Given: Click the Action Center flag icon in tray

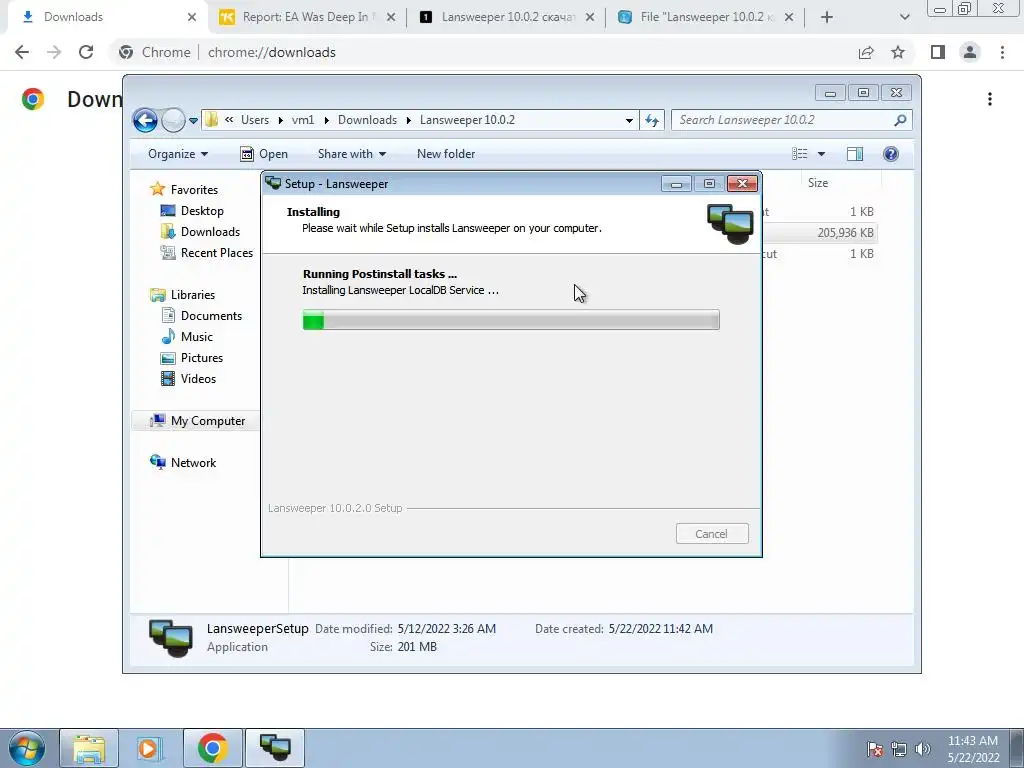Looking at the screenshot, I should tap(875, 749).
